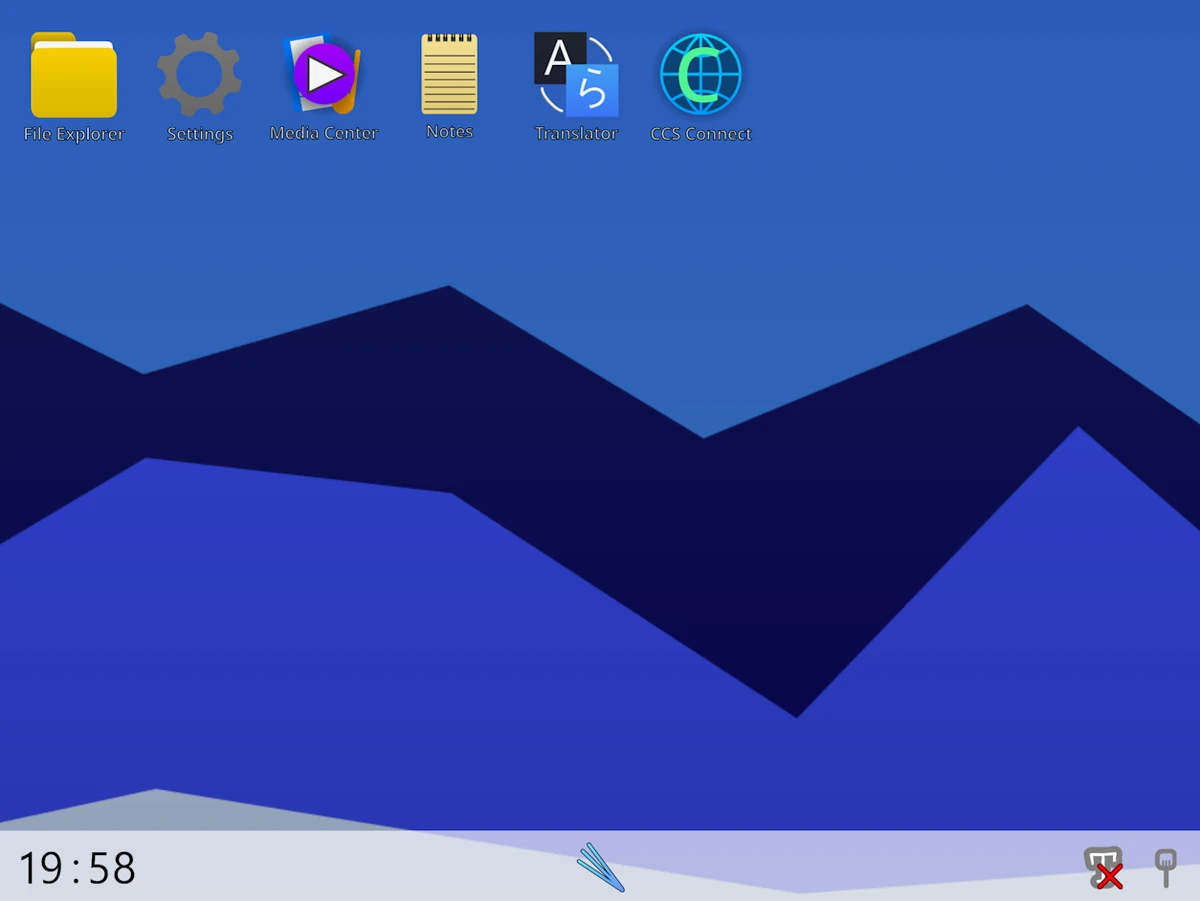Select the Translator icon with the A symbol
Screen dimensions: 1200x901
575,75
